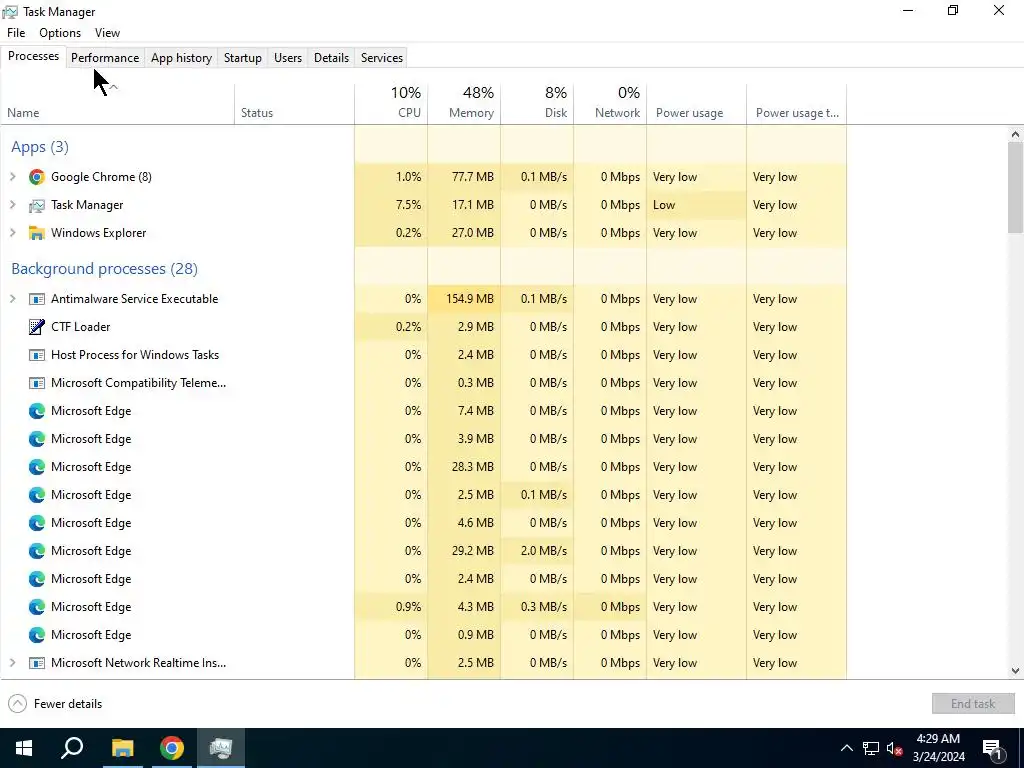Image resolution: width=1024 pixels, height=768 pixels.
Task: Click the Windows Explorer process icon
Action: (37, 233)
